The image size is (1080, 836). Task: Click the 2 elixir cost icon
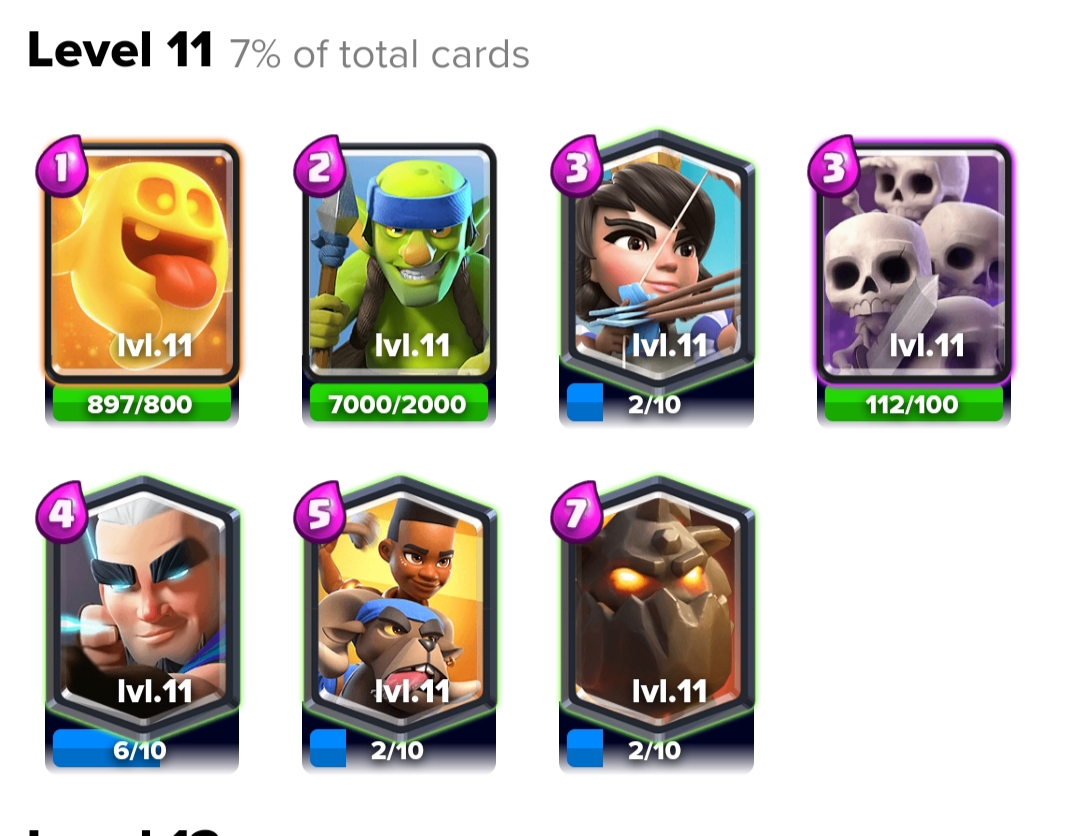319,166
